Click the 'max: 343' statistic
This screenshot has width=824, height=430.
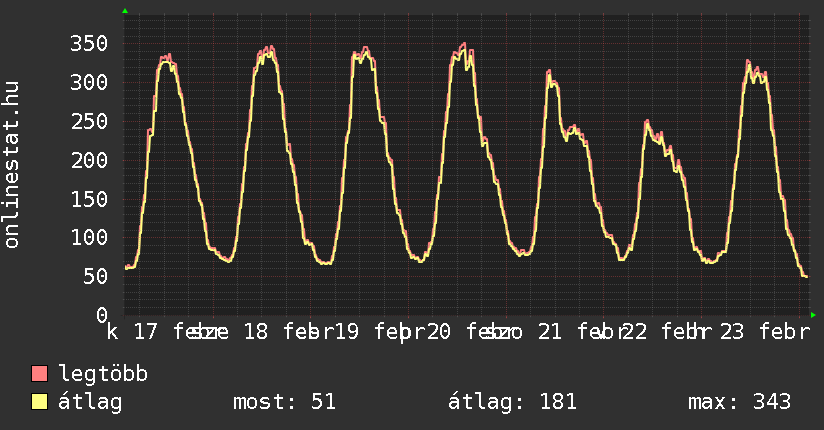tap(739, 402)
